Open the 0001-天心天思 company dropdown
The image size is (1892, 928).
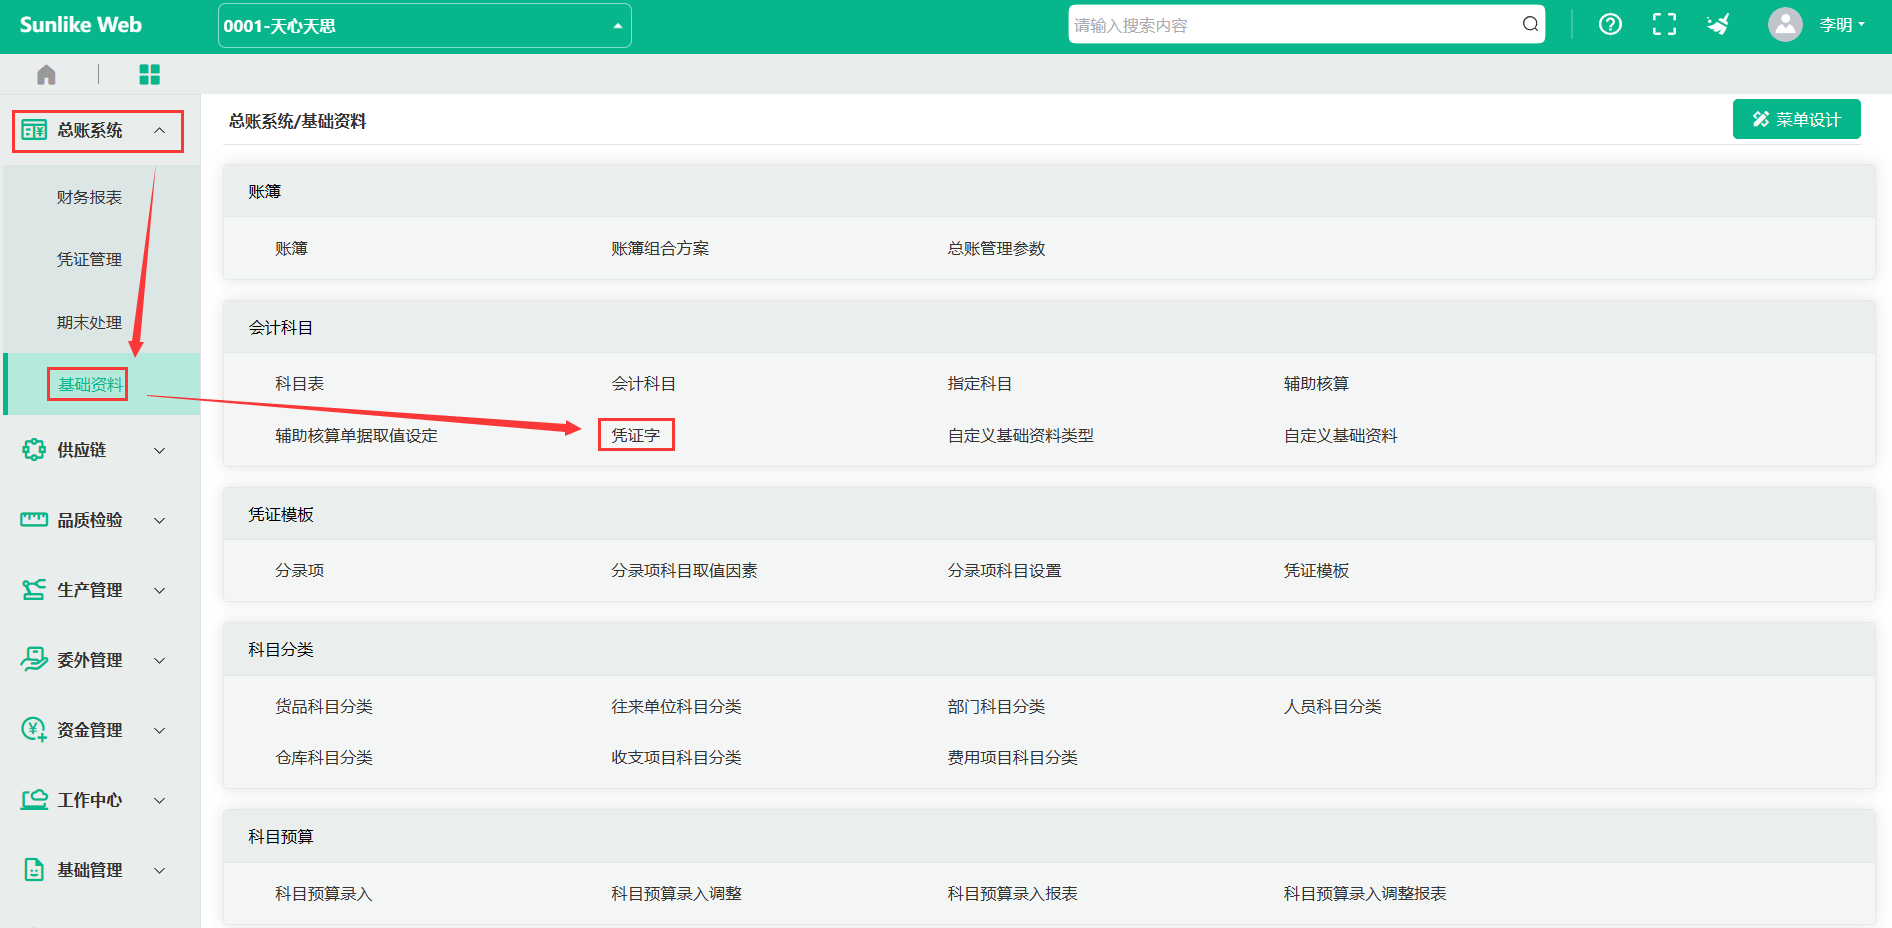tap(424, 26)
